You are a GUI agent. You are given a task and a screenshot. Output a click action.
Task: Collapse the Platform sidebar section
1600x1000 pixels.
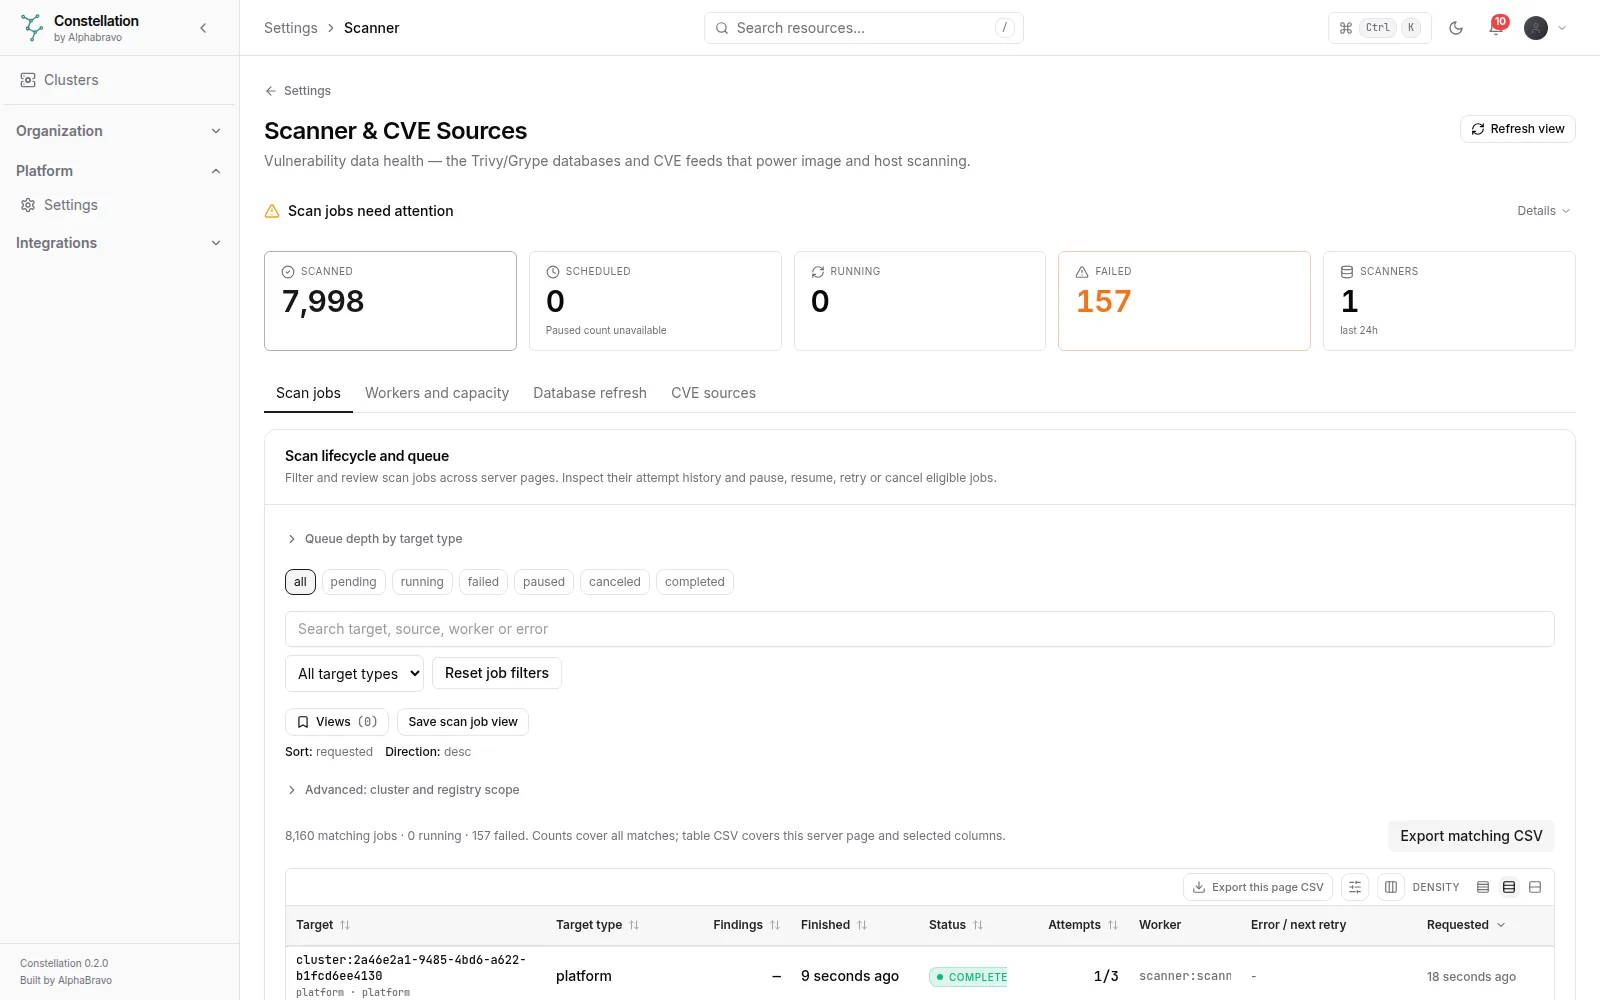[x=119, y=171]
